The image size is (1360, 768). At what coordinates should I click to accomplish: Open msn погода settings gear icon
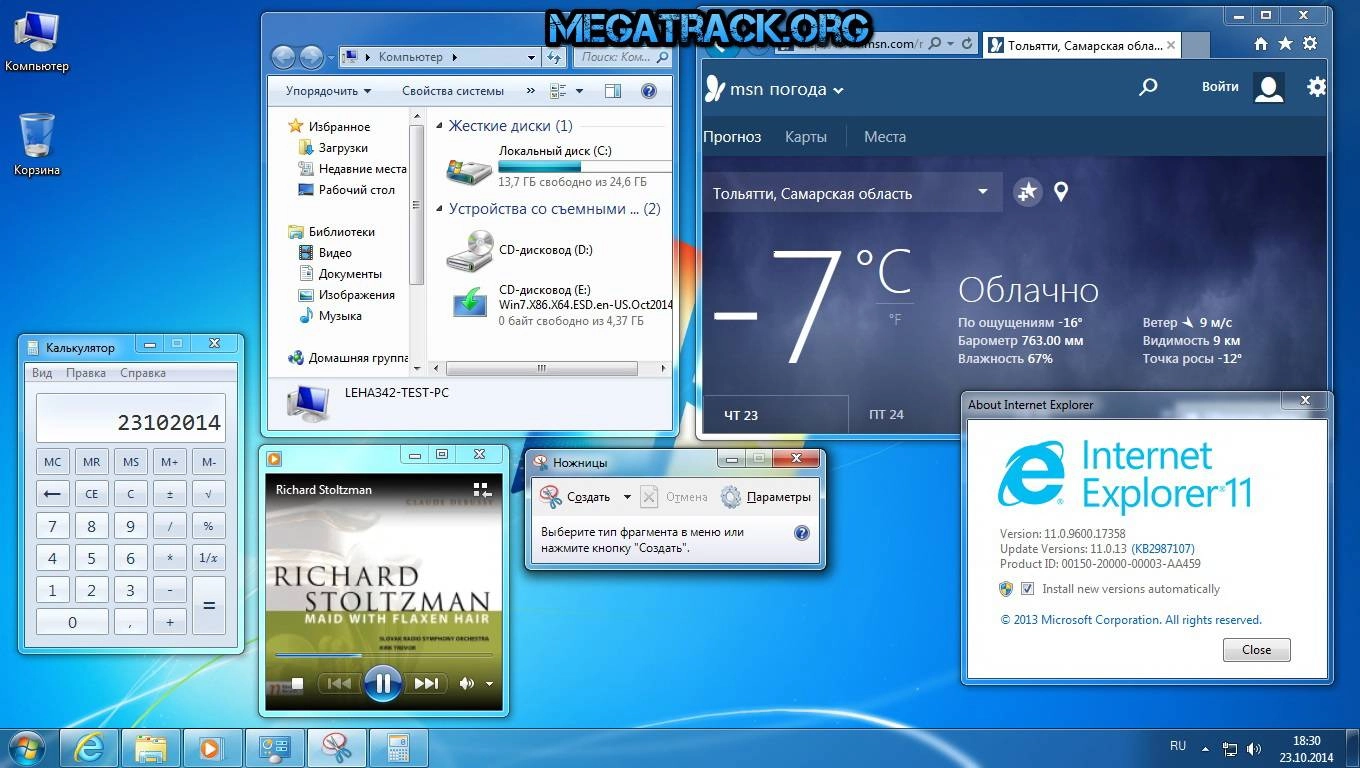1316,87
